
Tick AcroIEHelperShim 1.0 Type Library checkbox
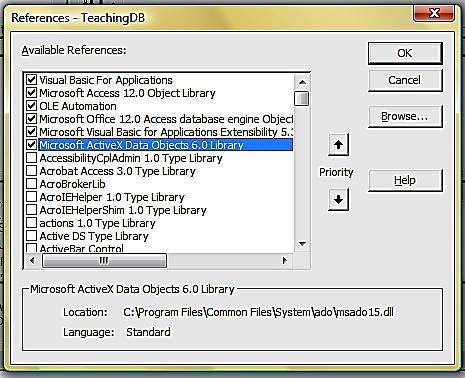point(31,210)
